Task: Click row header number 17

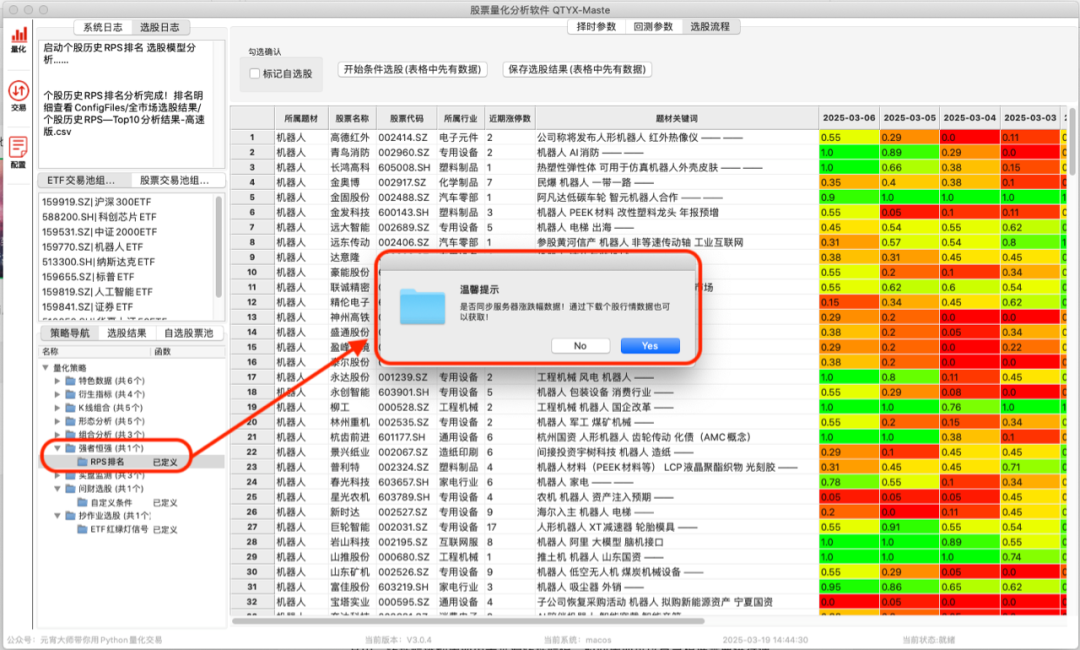Action: [x=252, y=377]
